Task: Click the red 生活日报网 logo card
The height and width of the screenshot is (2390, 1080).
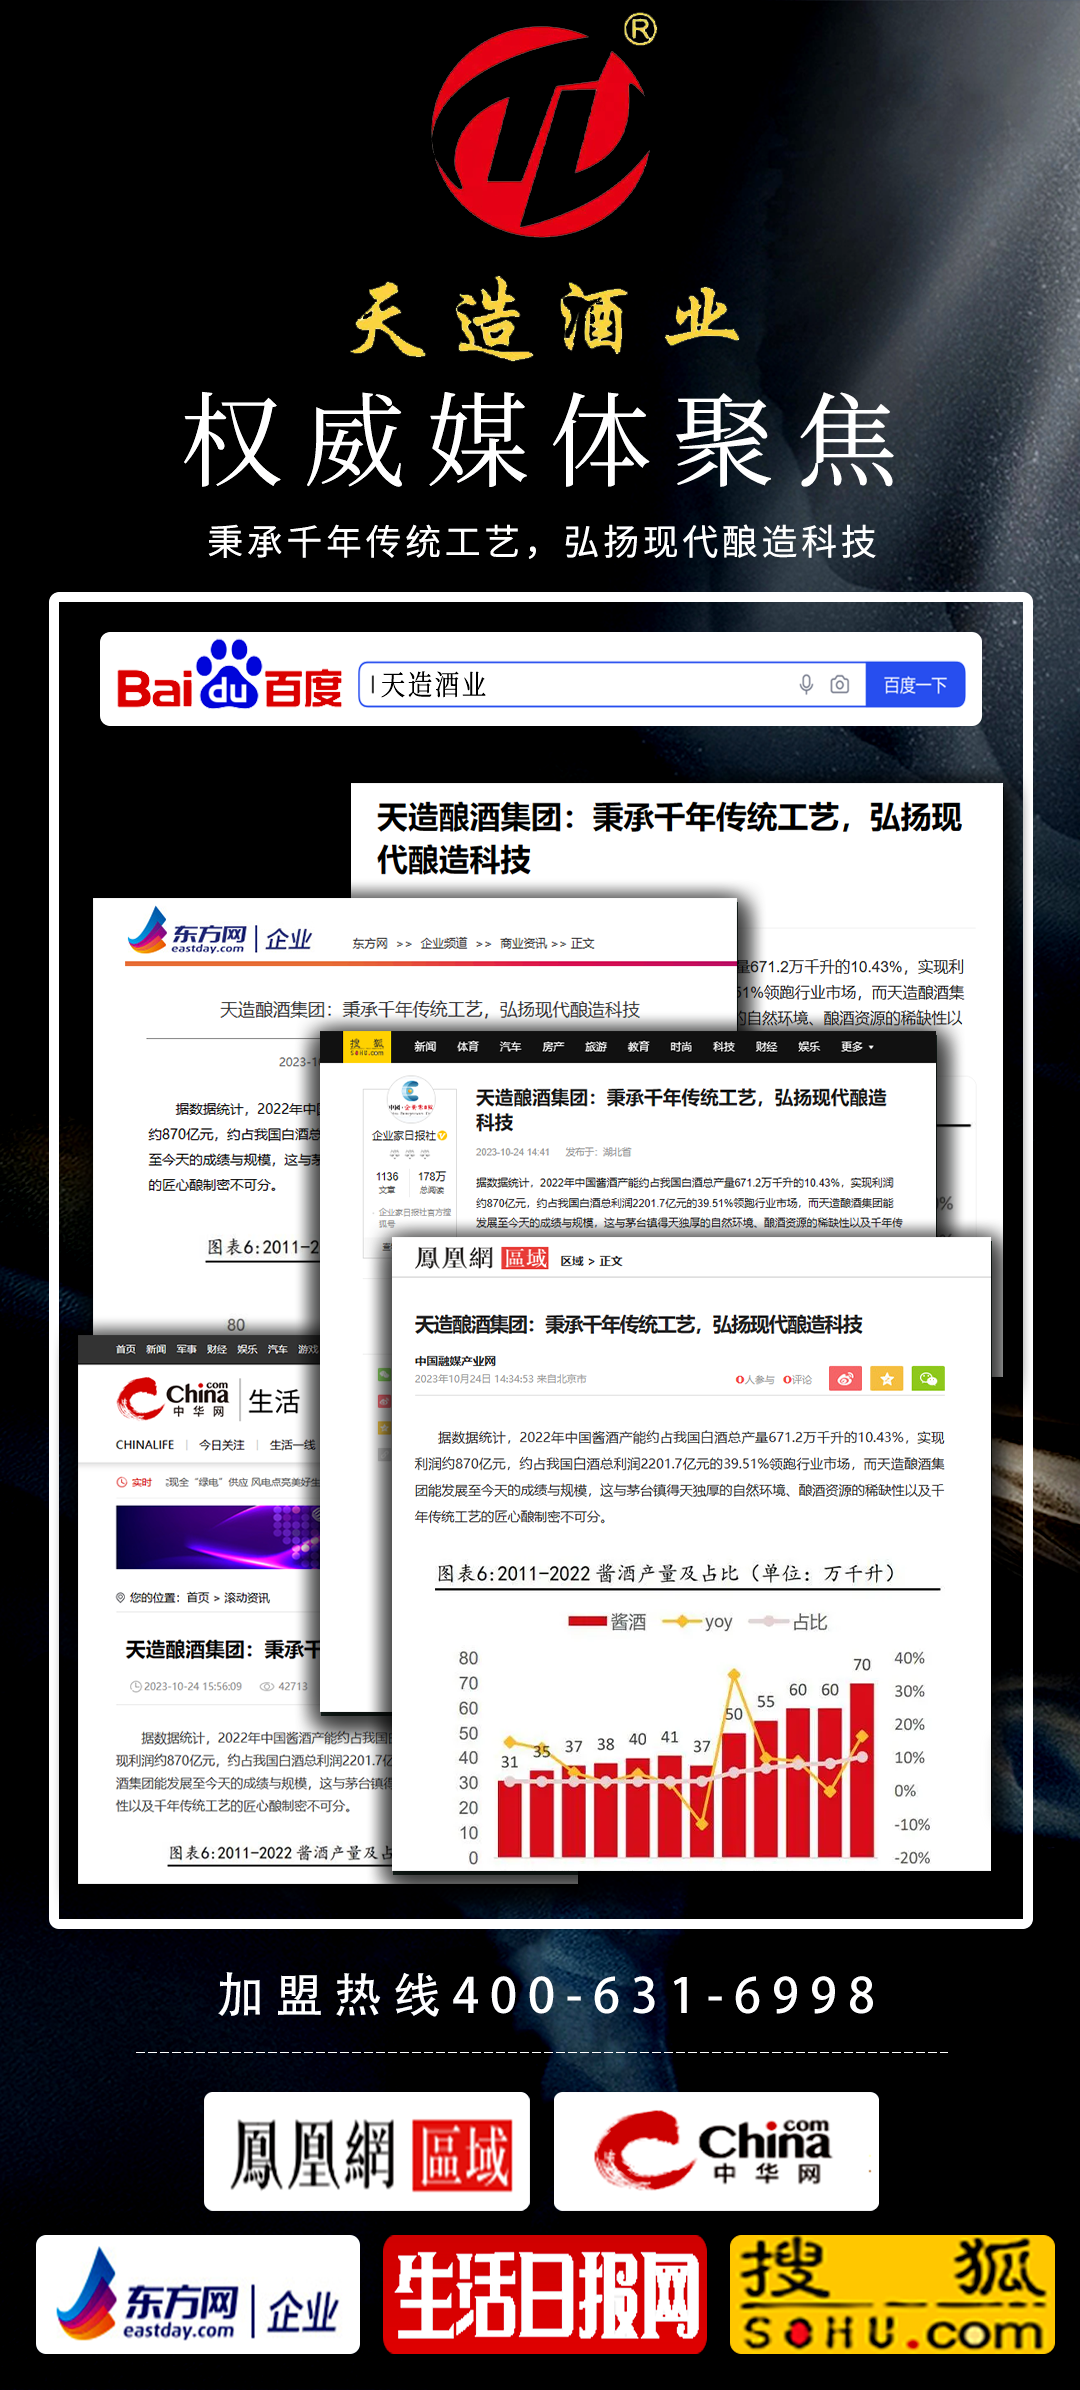Action: [545, 2294]
